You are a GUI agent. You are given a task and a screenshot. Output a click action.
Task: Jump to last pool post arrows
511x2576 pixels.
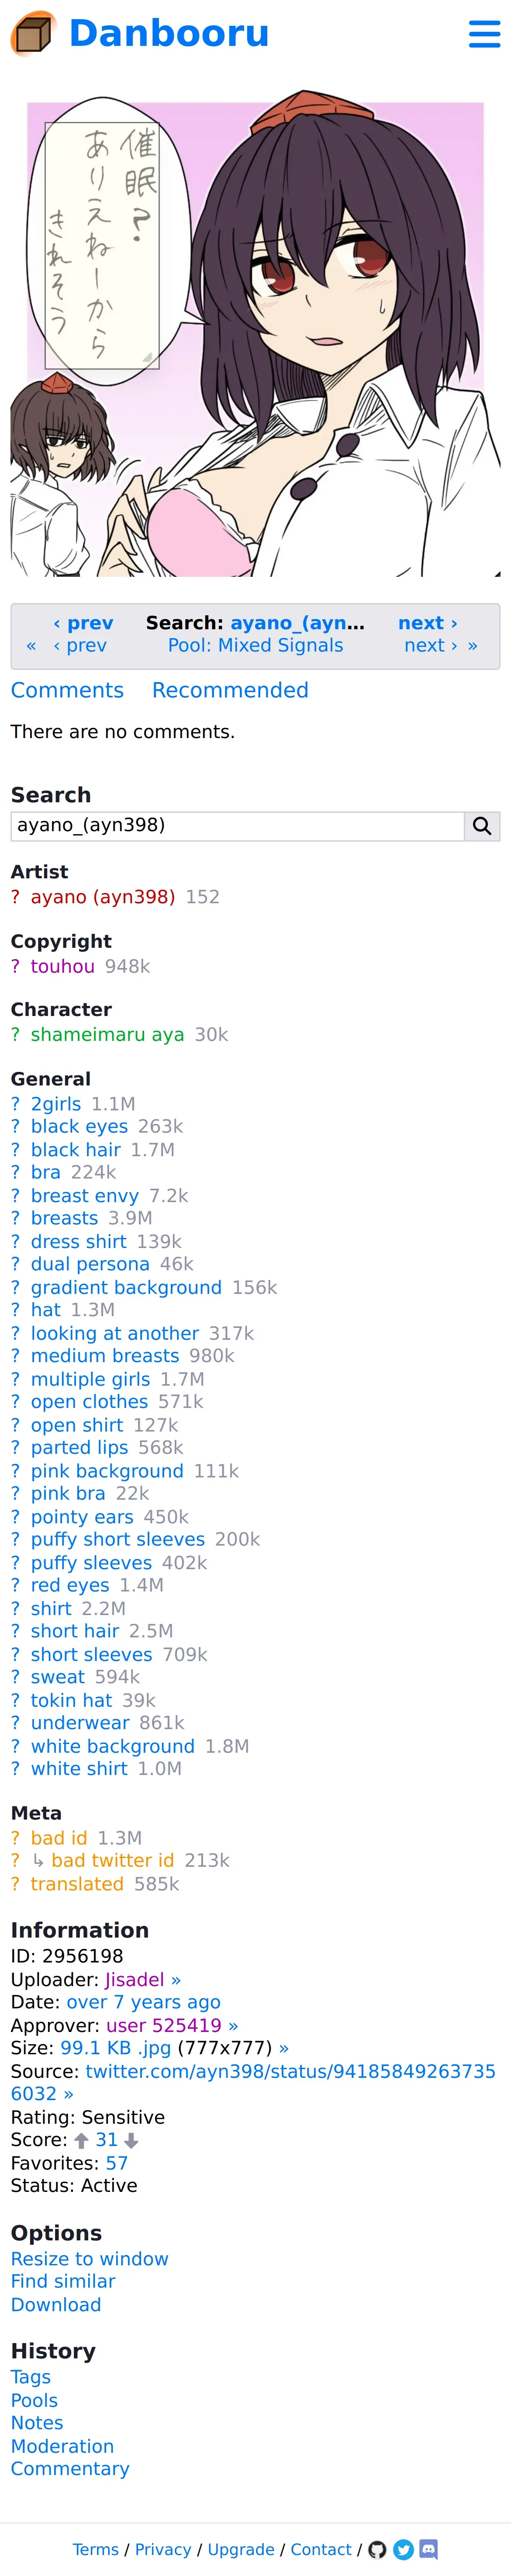[472, 646]
